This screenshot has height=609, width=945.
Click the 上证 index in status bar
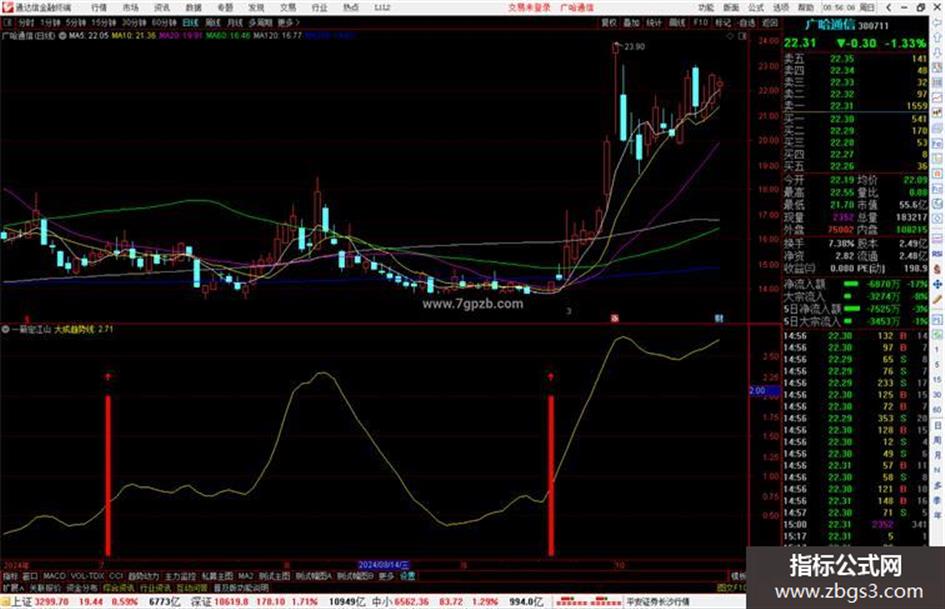[22, 602]
